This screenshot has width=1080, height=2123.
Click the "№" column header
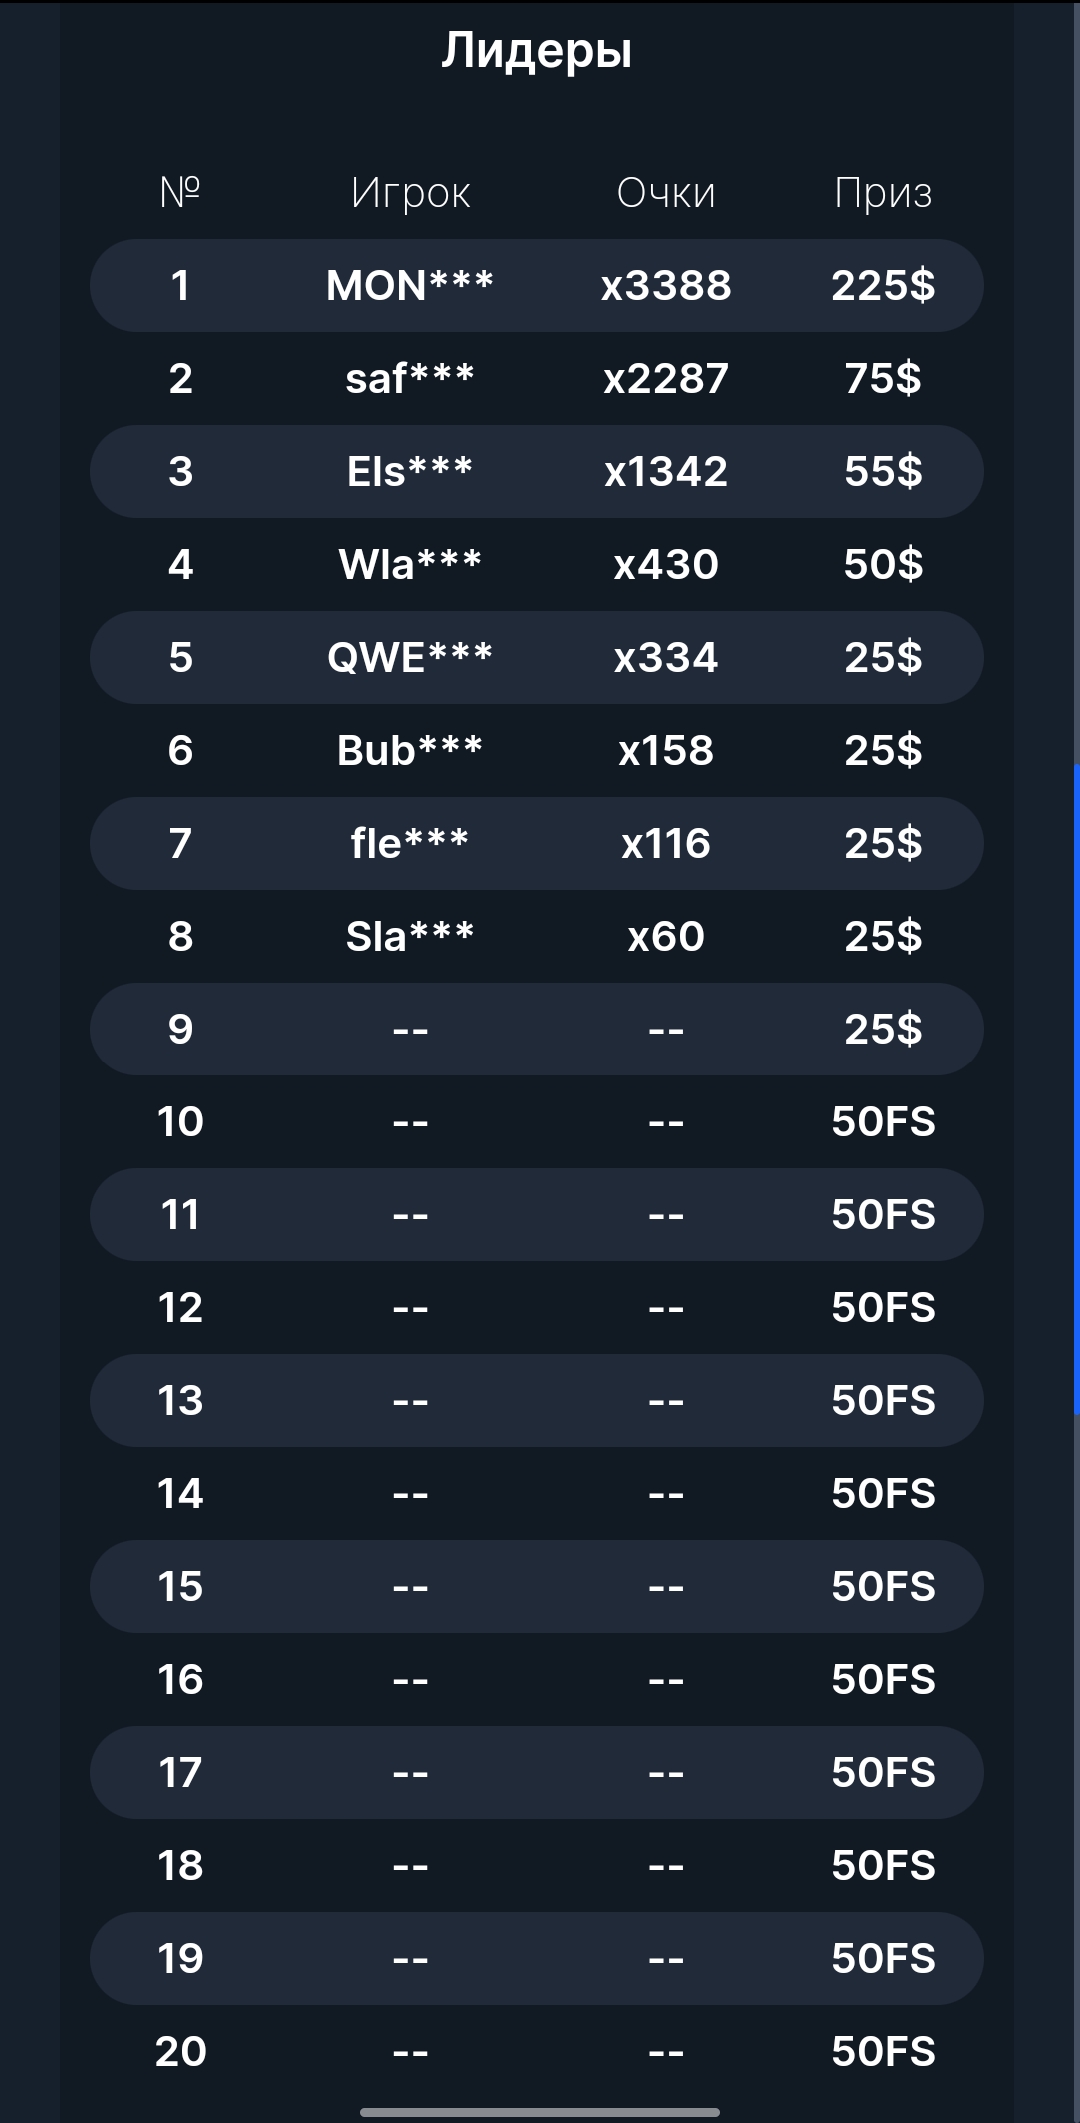(180, 191)
